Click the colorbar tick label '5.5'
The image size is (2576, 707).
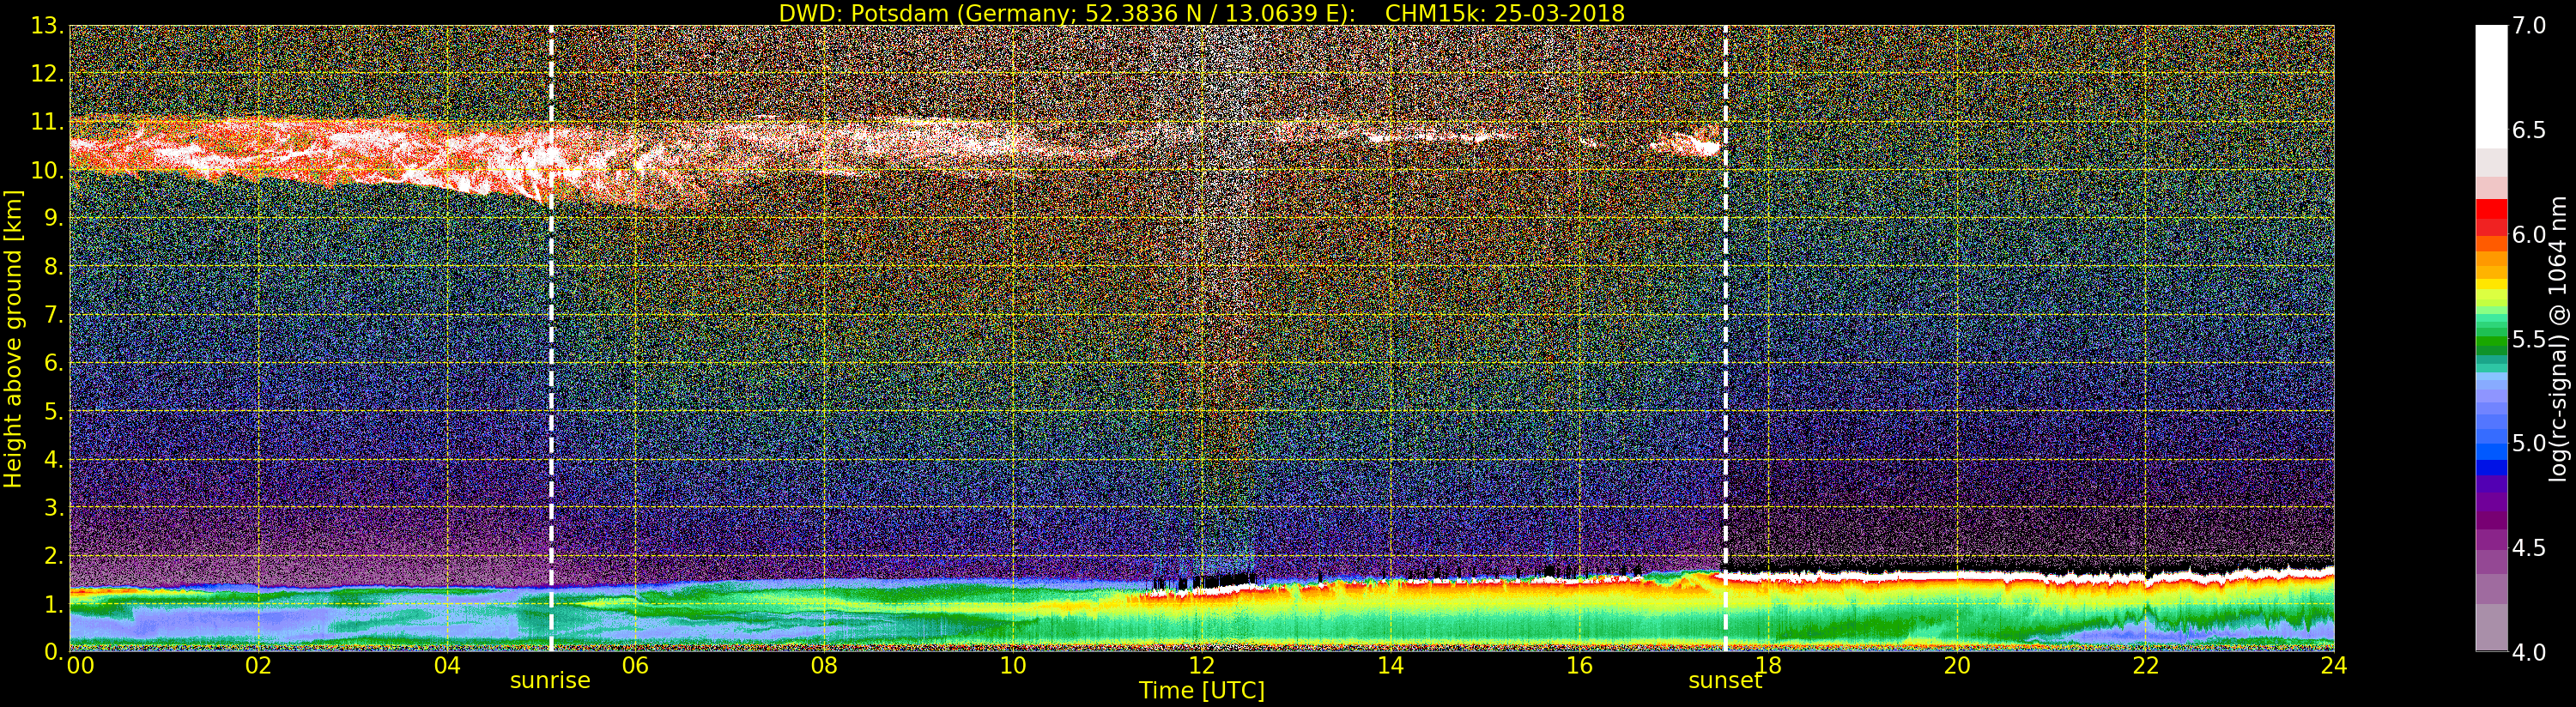pos(2529,339)
